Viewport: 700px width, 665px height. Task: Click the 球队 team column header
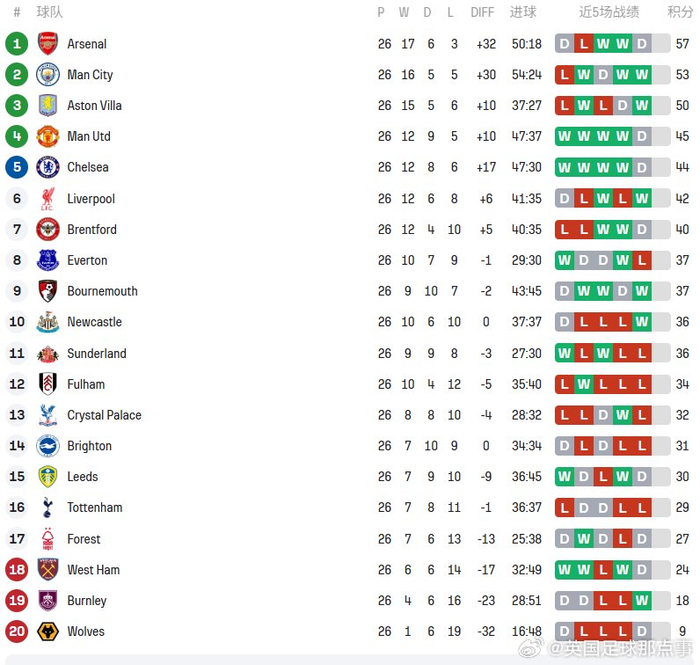click(x=50, y=13)
